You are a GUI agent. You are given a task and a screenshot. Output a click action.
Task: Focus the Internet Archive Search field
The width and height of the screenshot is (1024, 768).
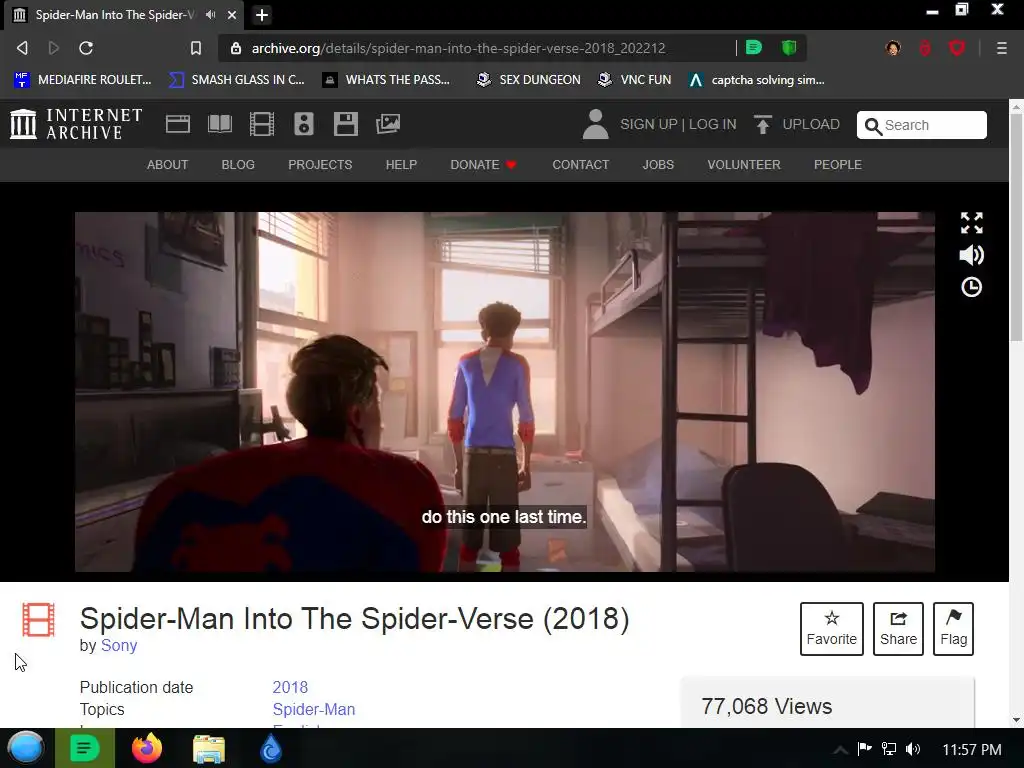tap(921, 125)
